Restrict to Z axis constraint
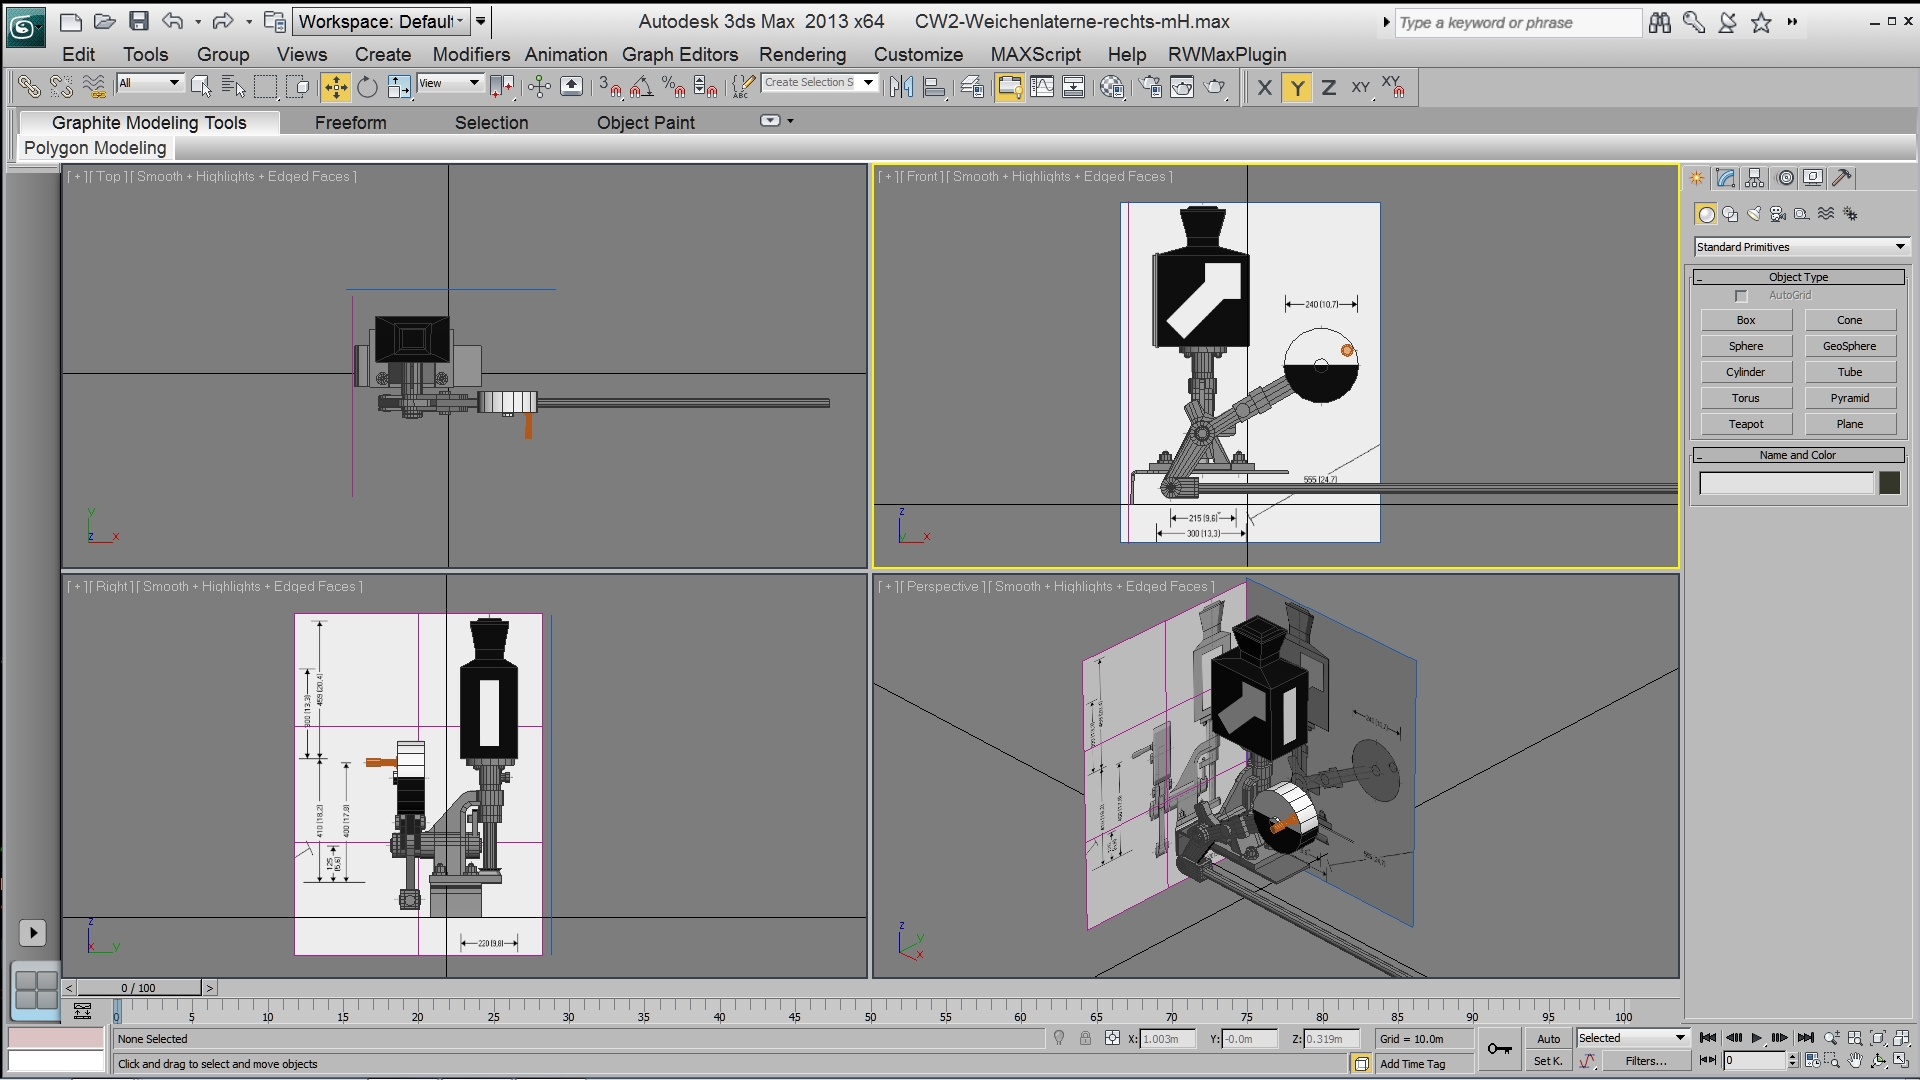Viewport: 1920px width, 1080px height. 1328,88
